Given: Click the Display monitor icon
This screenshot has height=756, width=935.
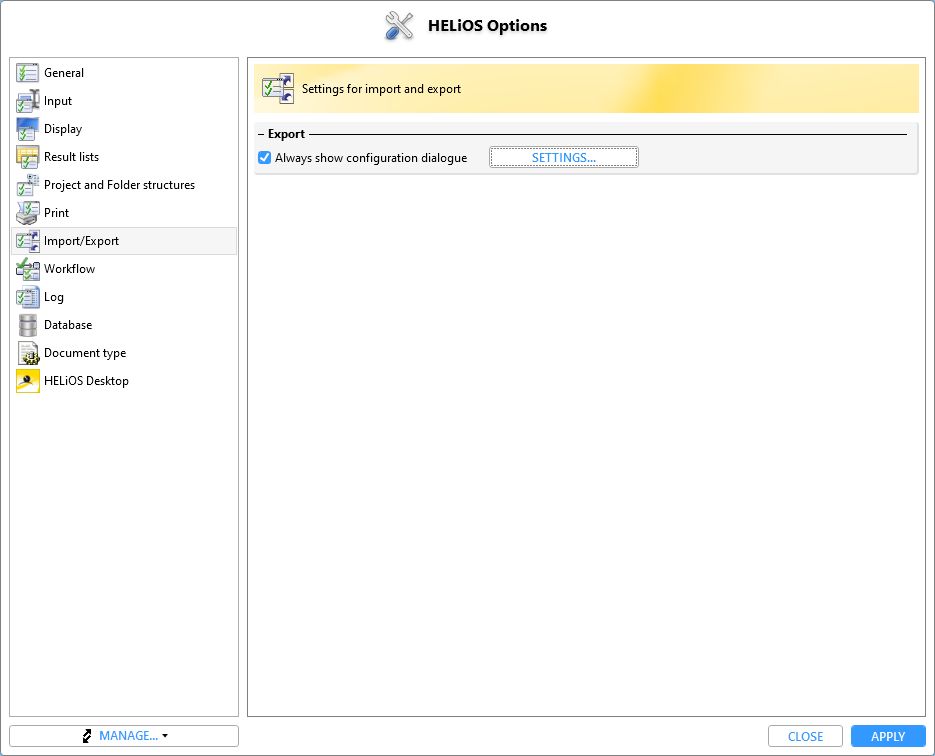Looking at the screenshot, I should 27,129.
